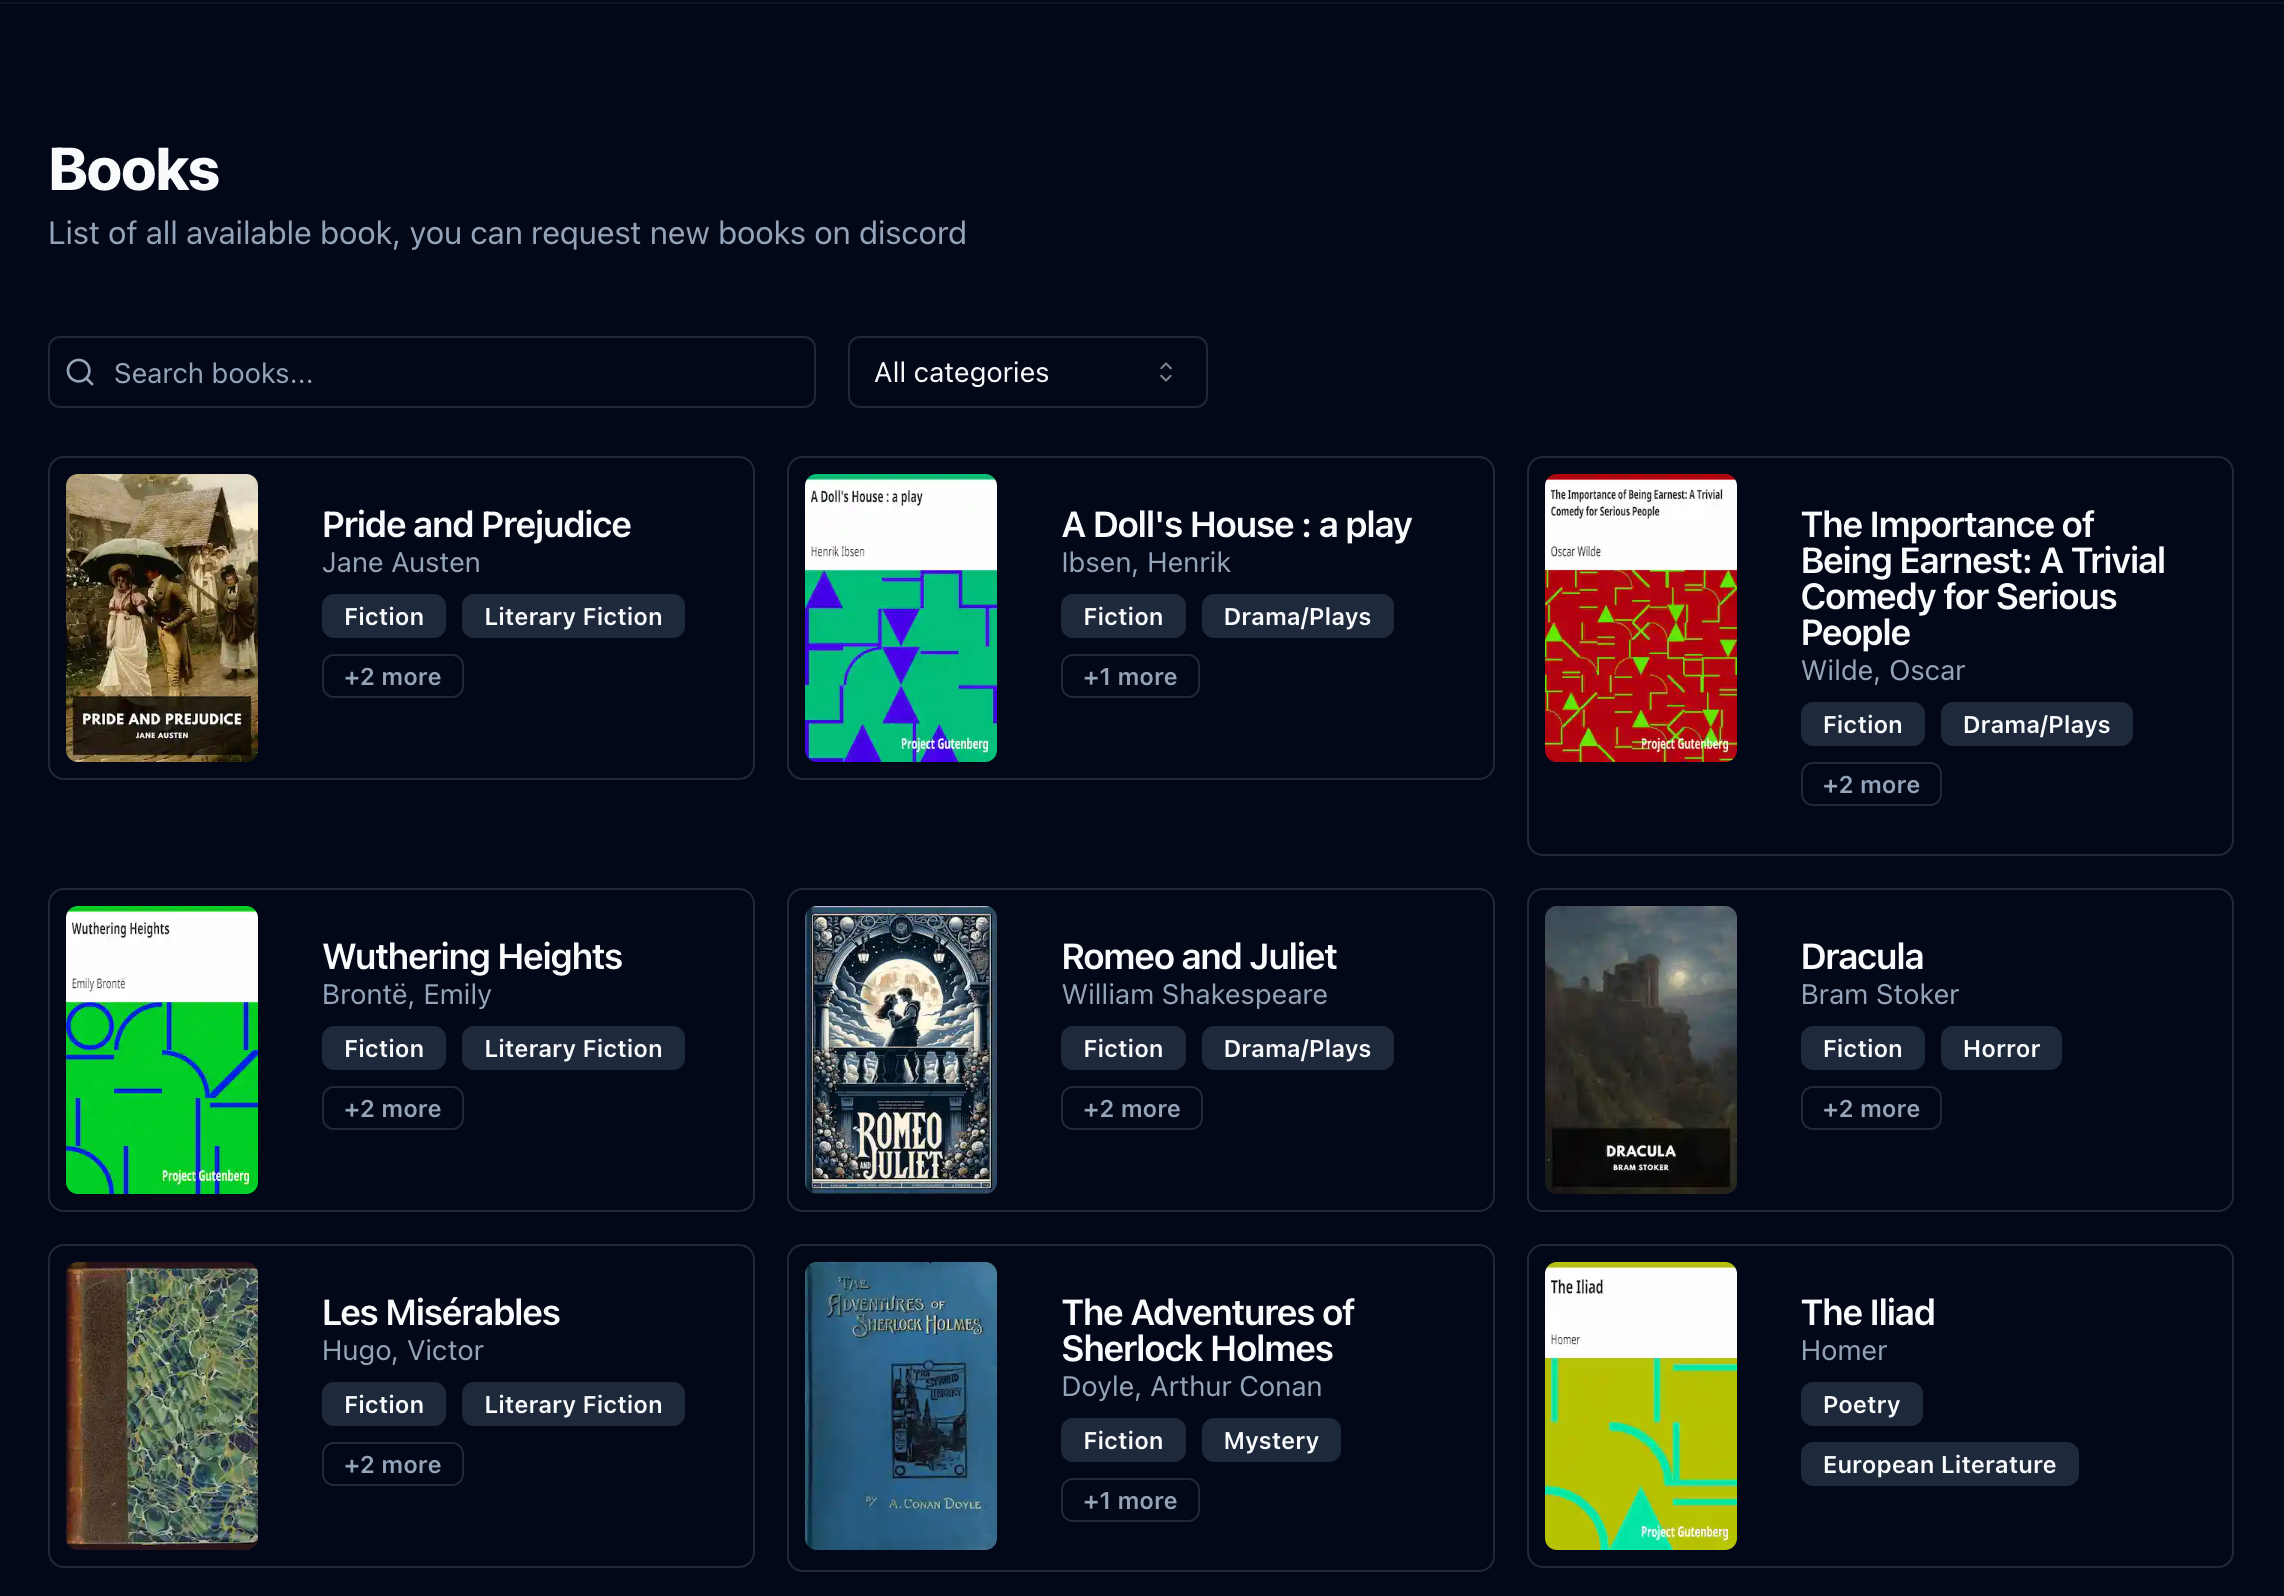Select Drama/Plays tag on Romeo and Juliet
The width and height of the screenshot is (2284, 1596).
pos(1297,1049)
